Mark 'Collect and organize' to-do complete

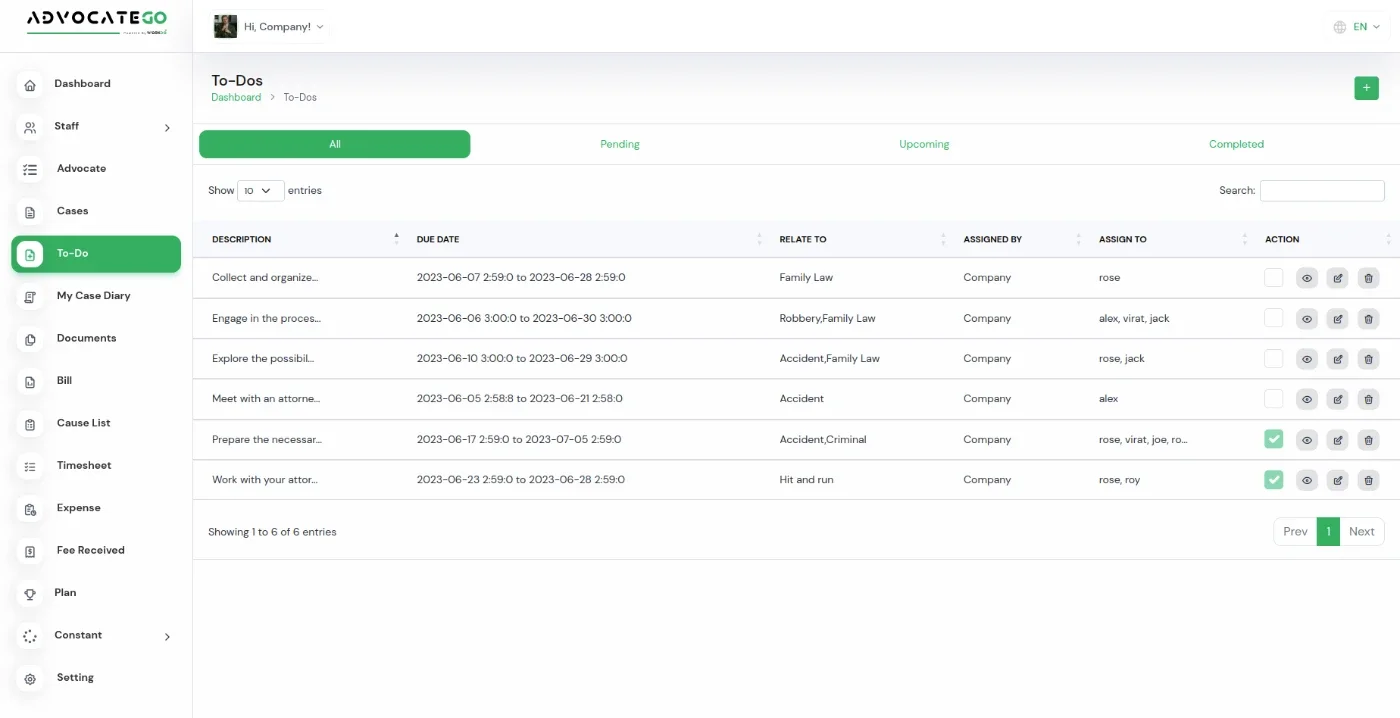(1273, 277)
